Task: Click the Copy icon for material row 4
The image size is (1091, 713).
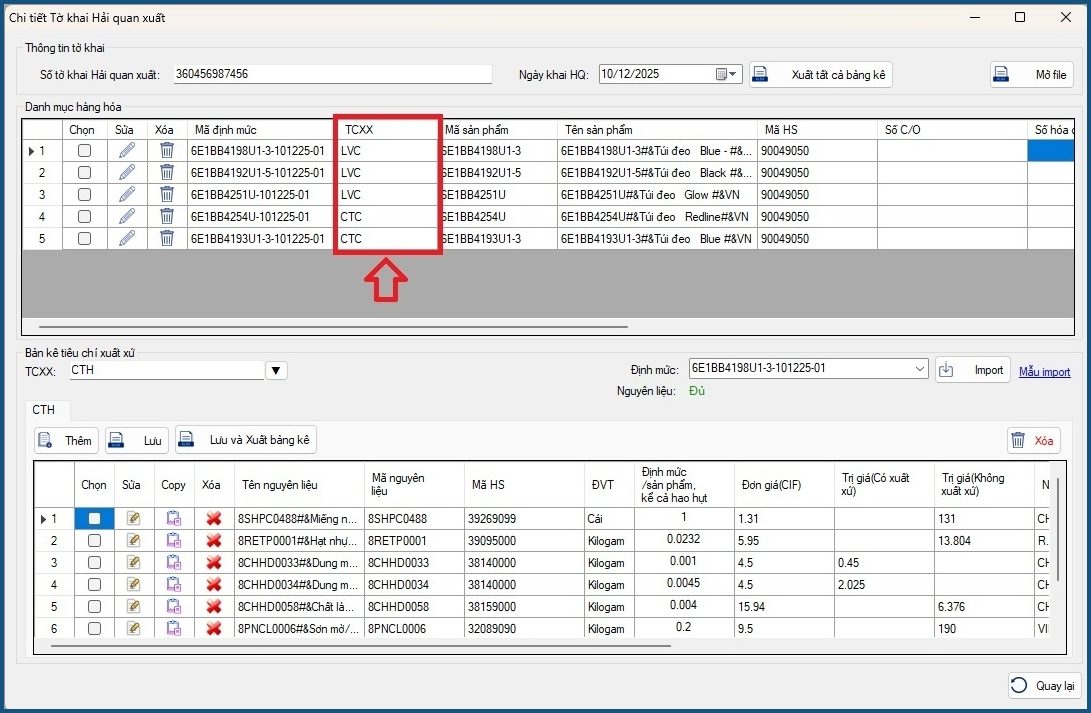Action: pyautogui.click(x=173, y=585)
